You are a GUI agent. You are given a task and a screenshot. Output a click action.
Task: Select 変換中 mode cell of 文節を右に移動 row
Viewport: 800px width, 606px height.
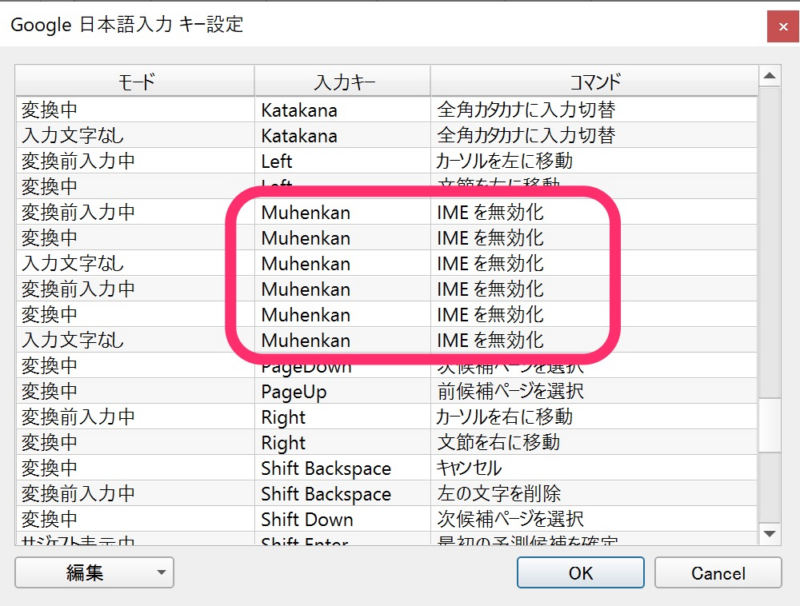tap(135, 442)
